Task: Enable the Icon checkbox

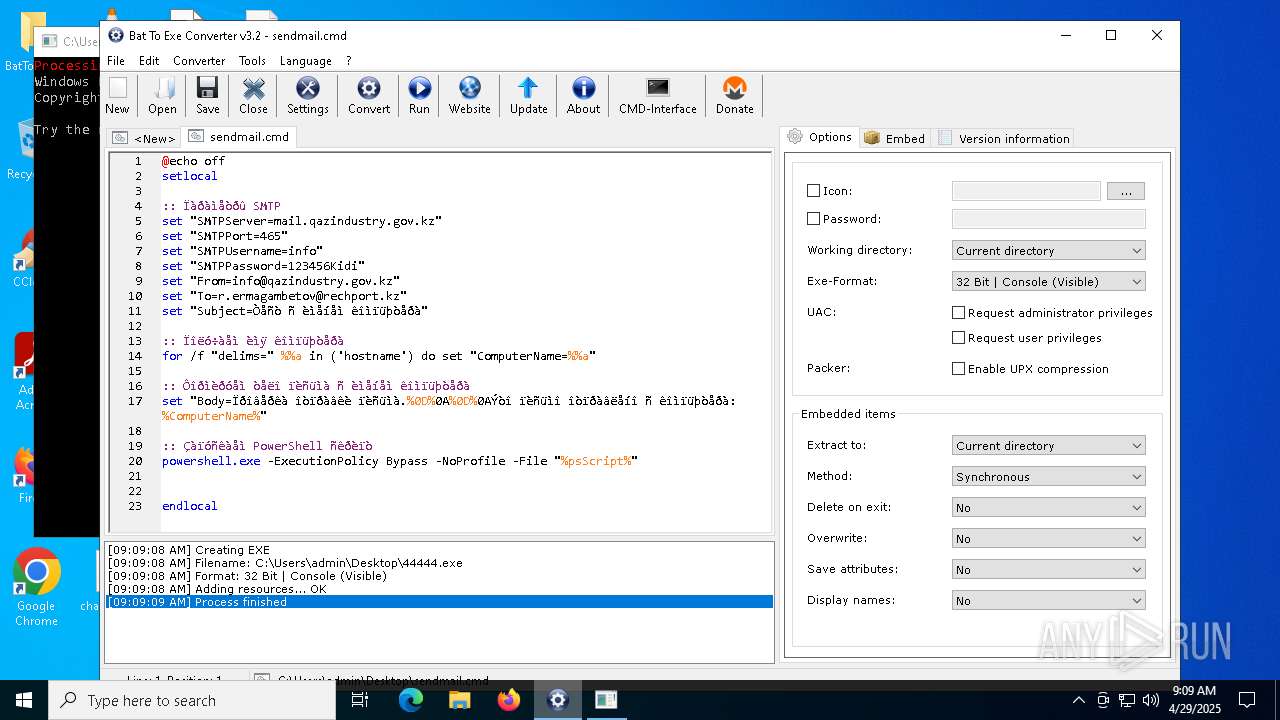Action: click(813, 191)
